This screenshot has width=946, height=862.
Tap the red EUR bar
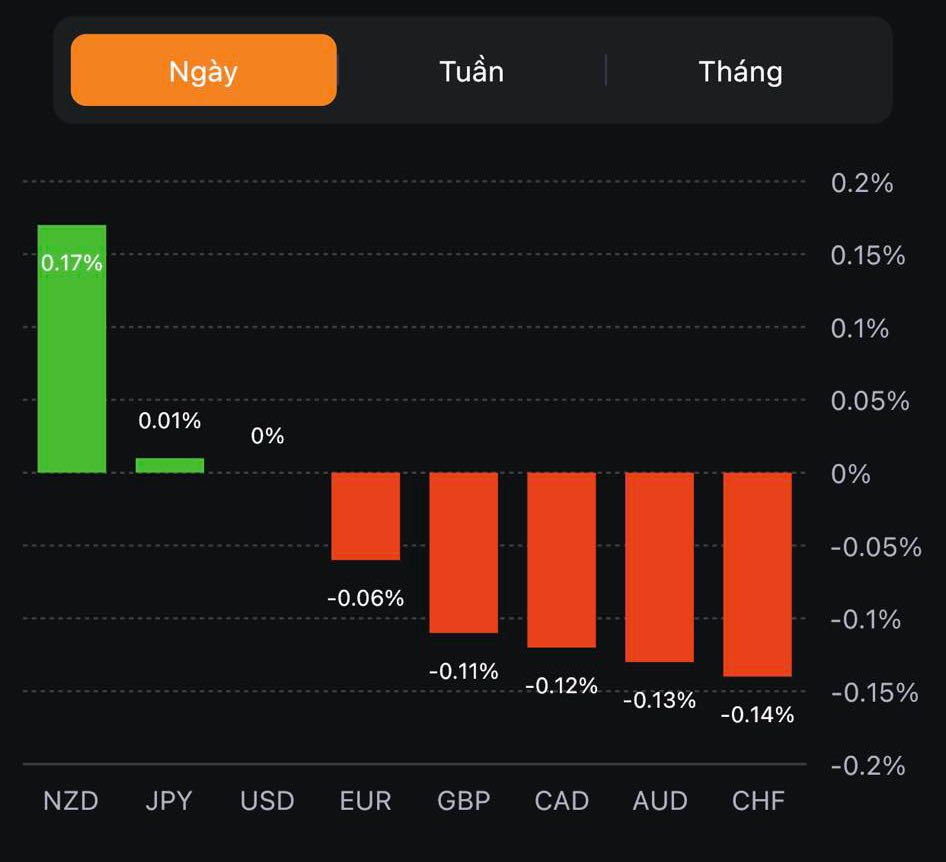[366, 516]
